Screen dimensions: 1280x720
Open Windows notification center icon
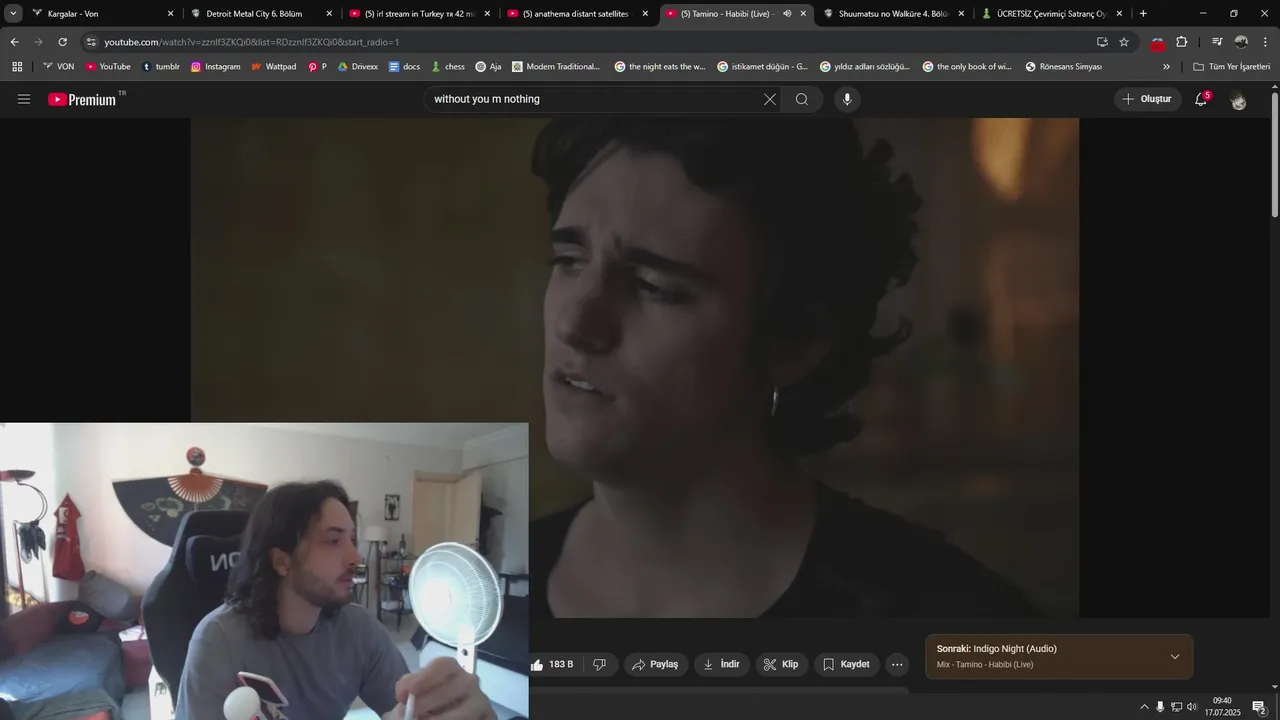point(1259,707)
